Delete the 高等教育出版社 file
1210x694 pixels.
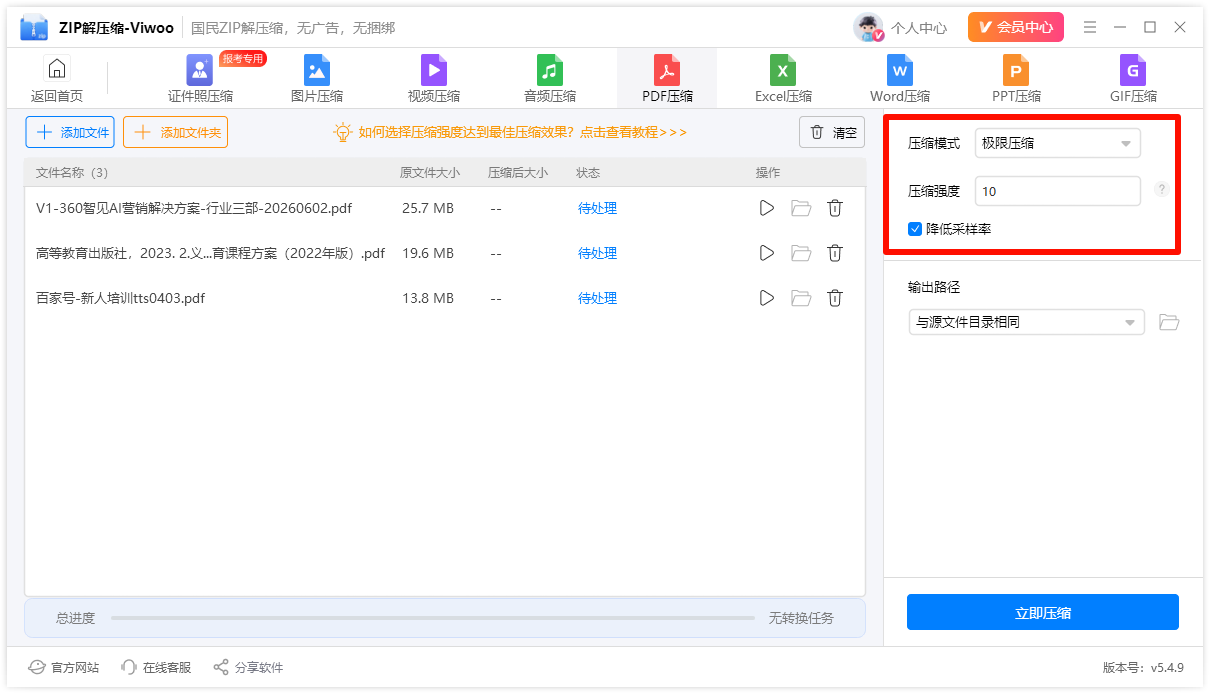(835, 253)
